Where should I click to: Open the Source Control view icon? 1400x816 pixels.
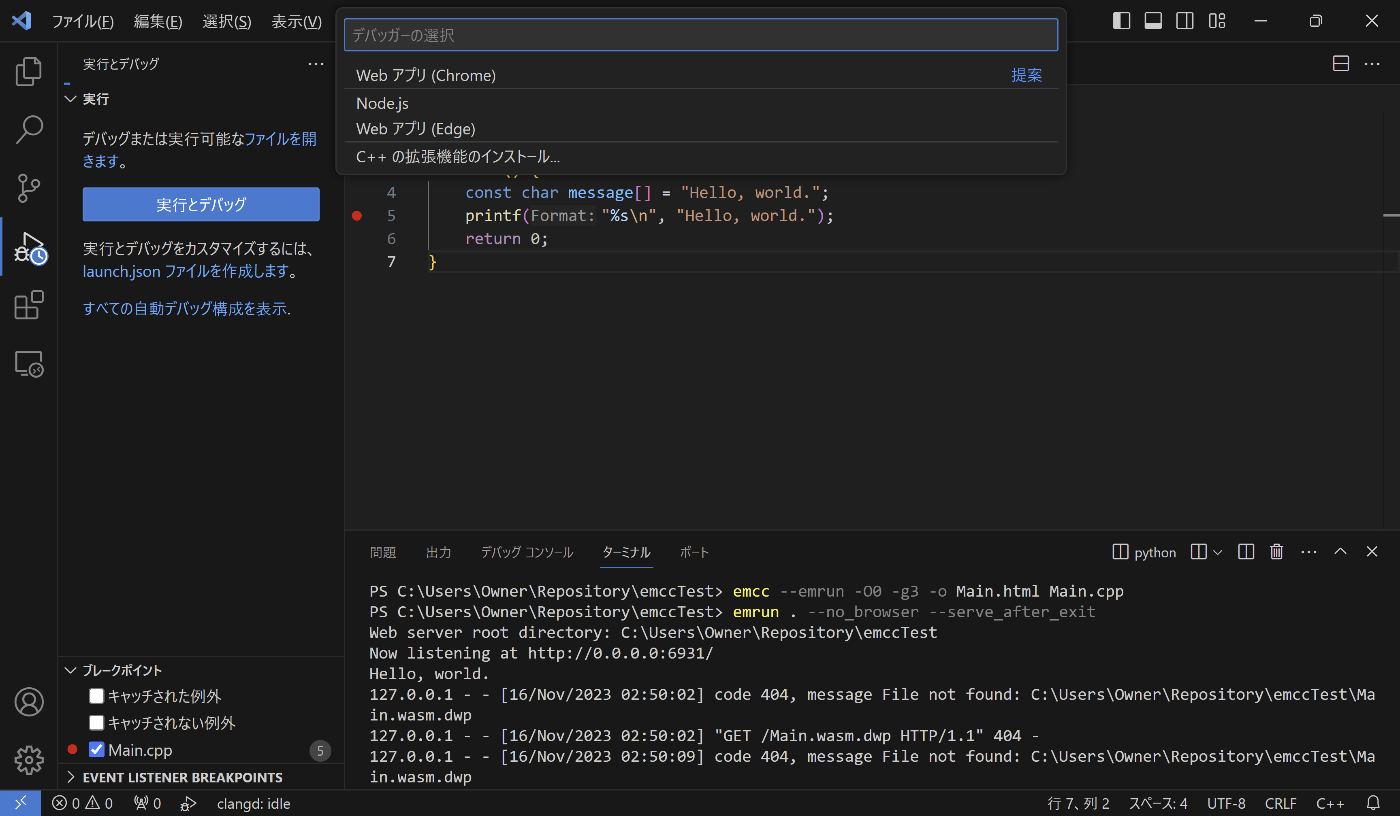click(29, 188)
